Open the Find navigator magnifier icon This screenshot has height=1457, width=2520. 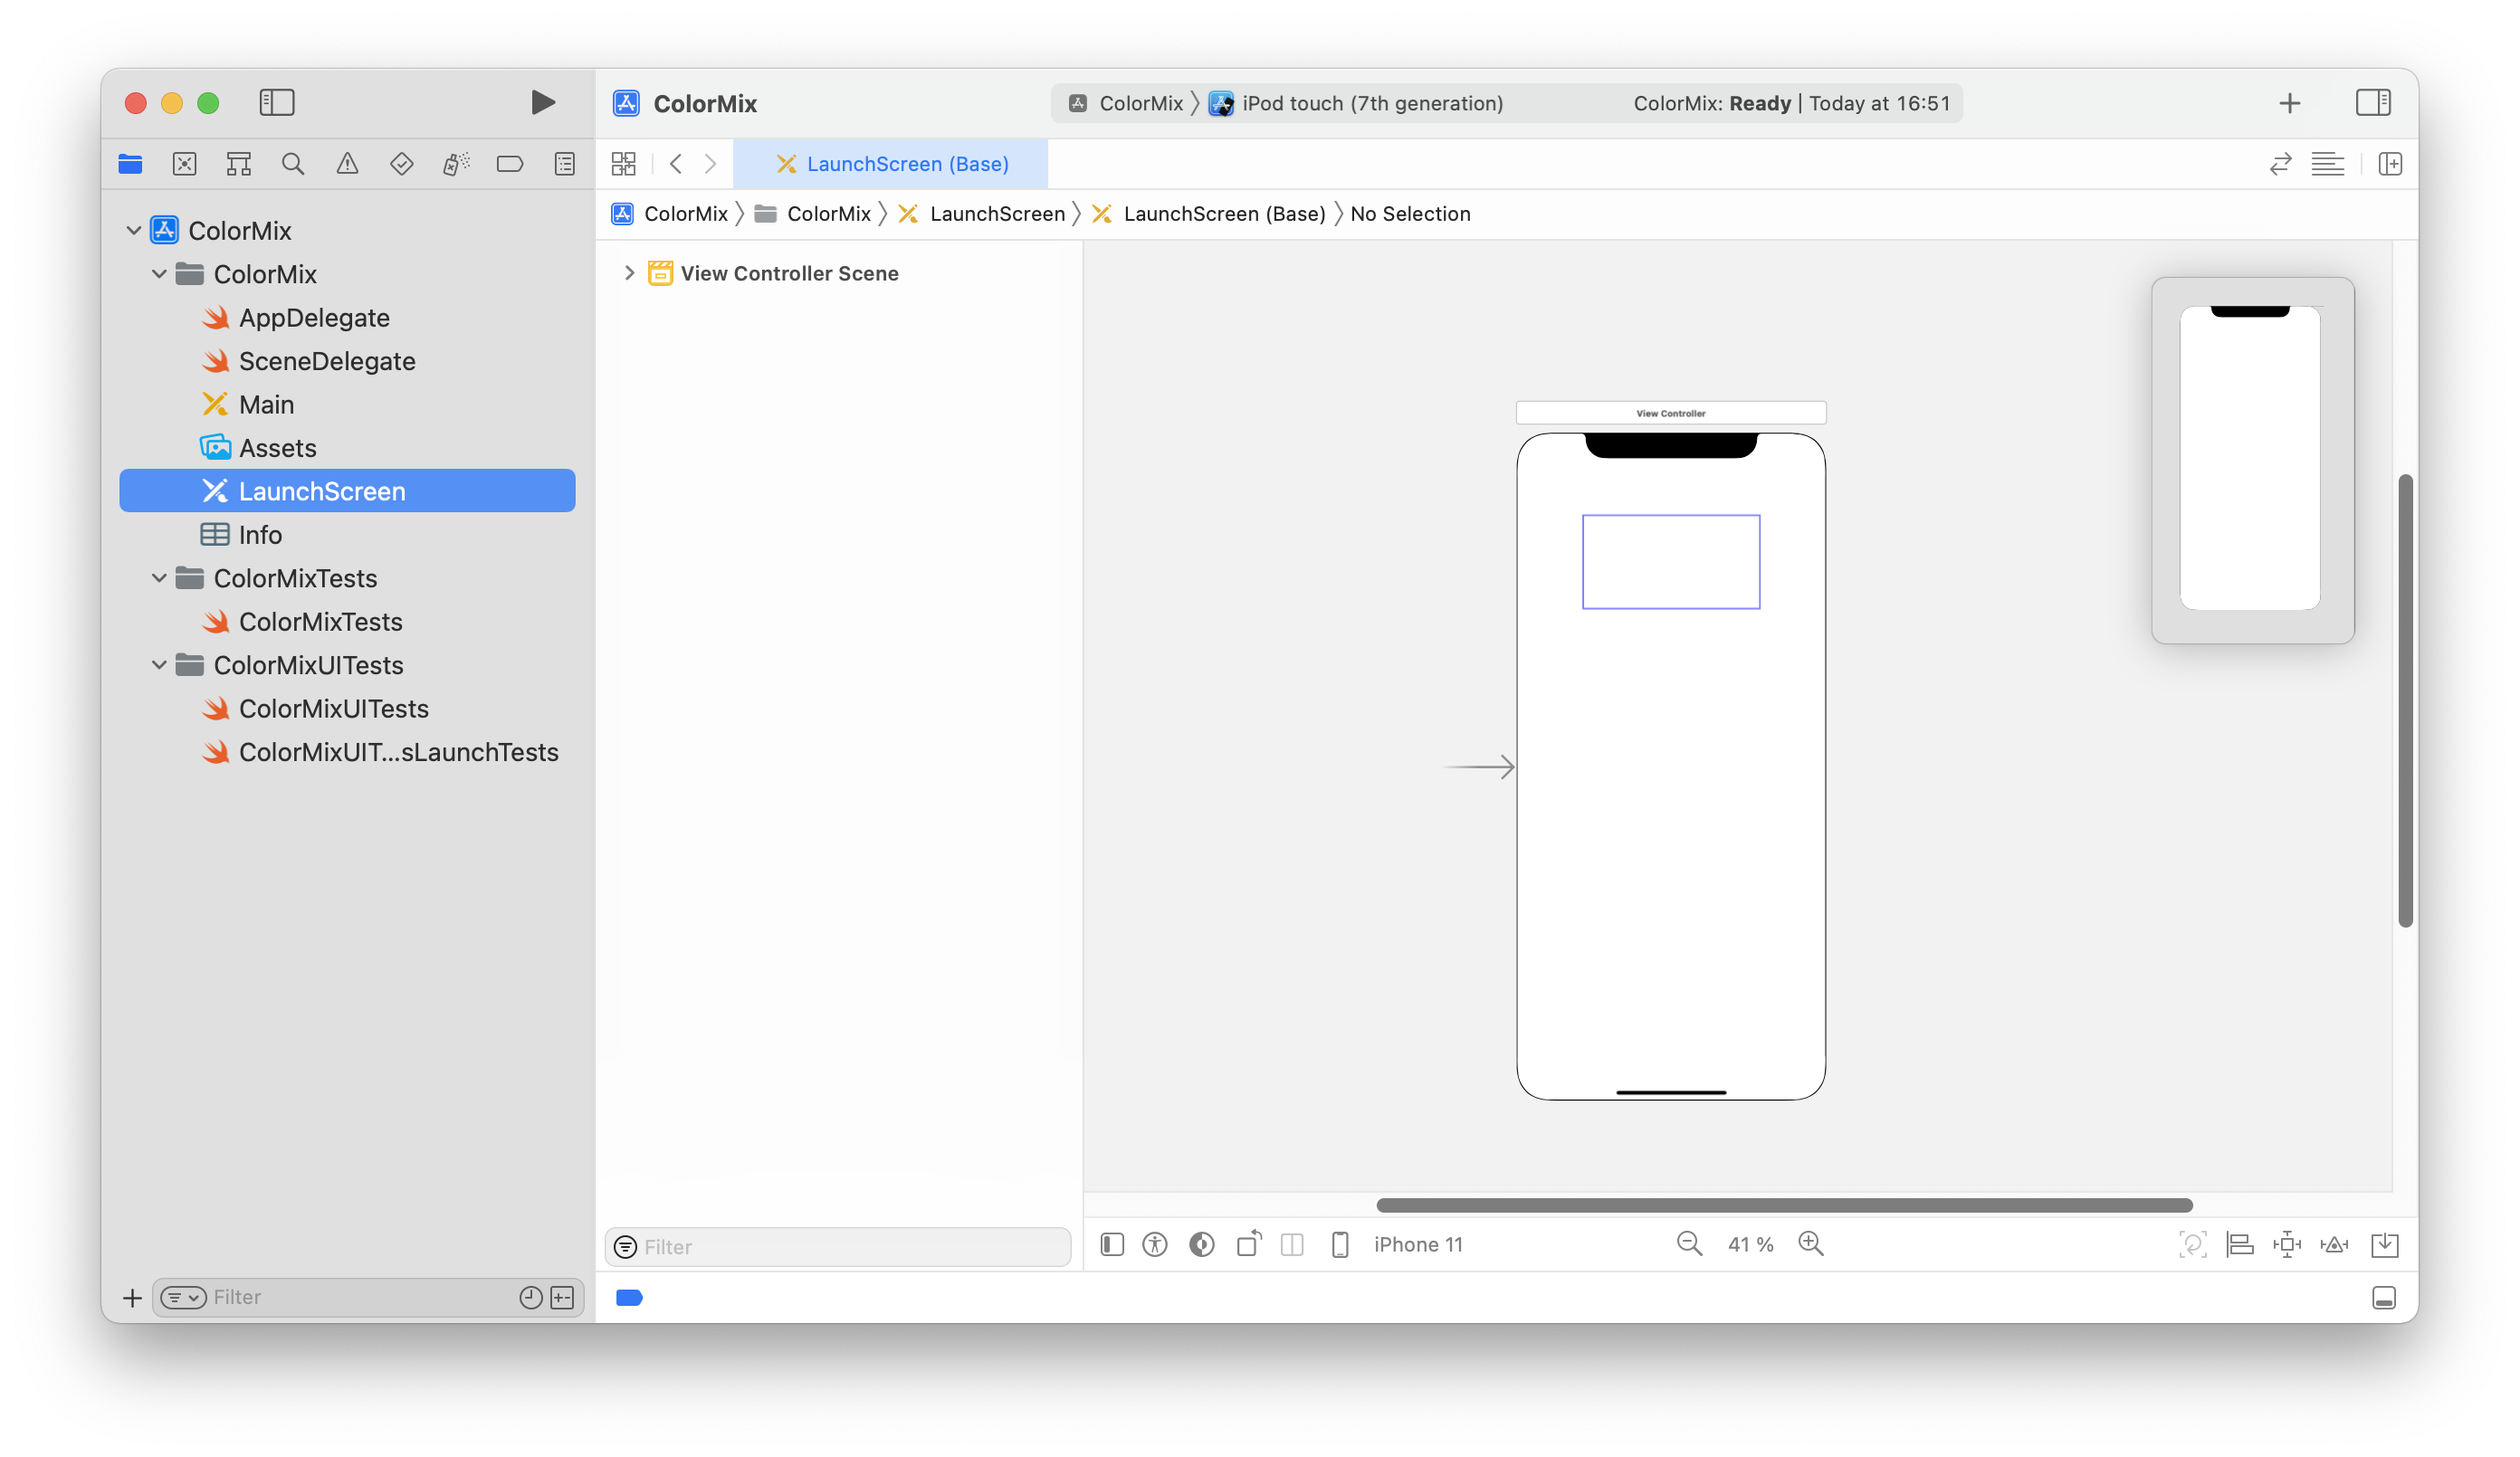click(x=292, y=164)
